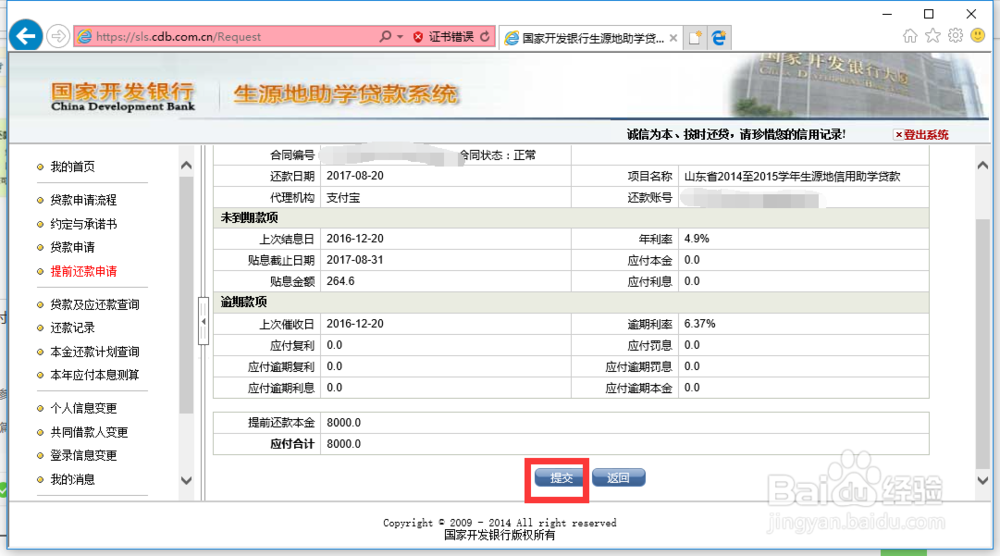Screen dimensions: 1000x556
Task: Click the smiley feedback icon
Action: (978, 36)
